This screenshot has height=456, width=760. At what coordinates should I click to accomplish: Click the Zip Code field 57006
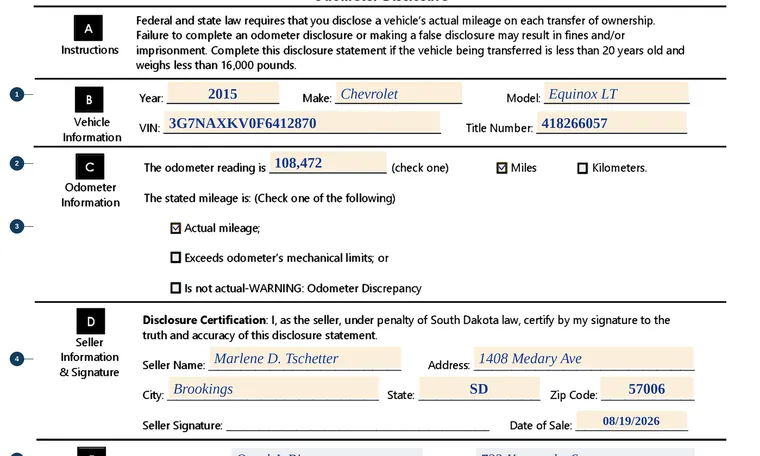click(x=647, y=389)
